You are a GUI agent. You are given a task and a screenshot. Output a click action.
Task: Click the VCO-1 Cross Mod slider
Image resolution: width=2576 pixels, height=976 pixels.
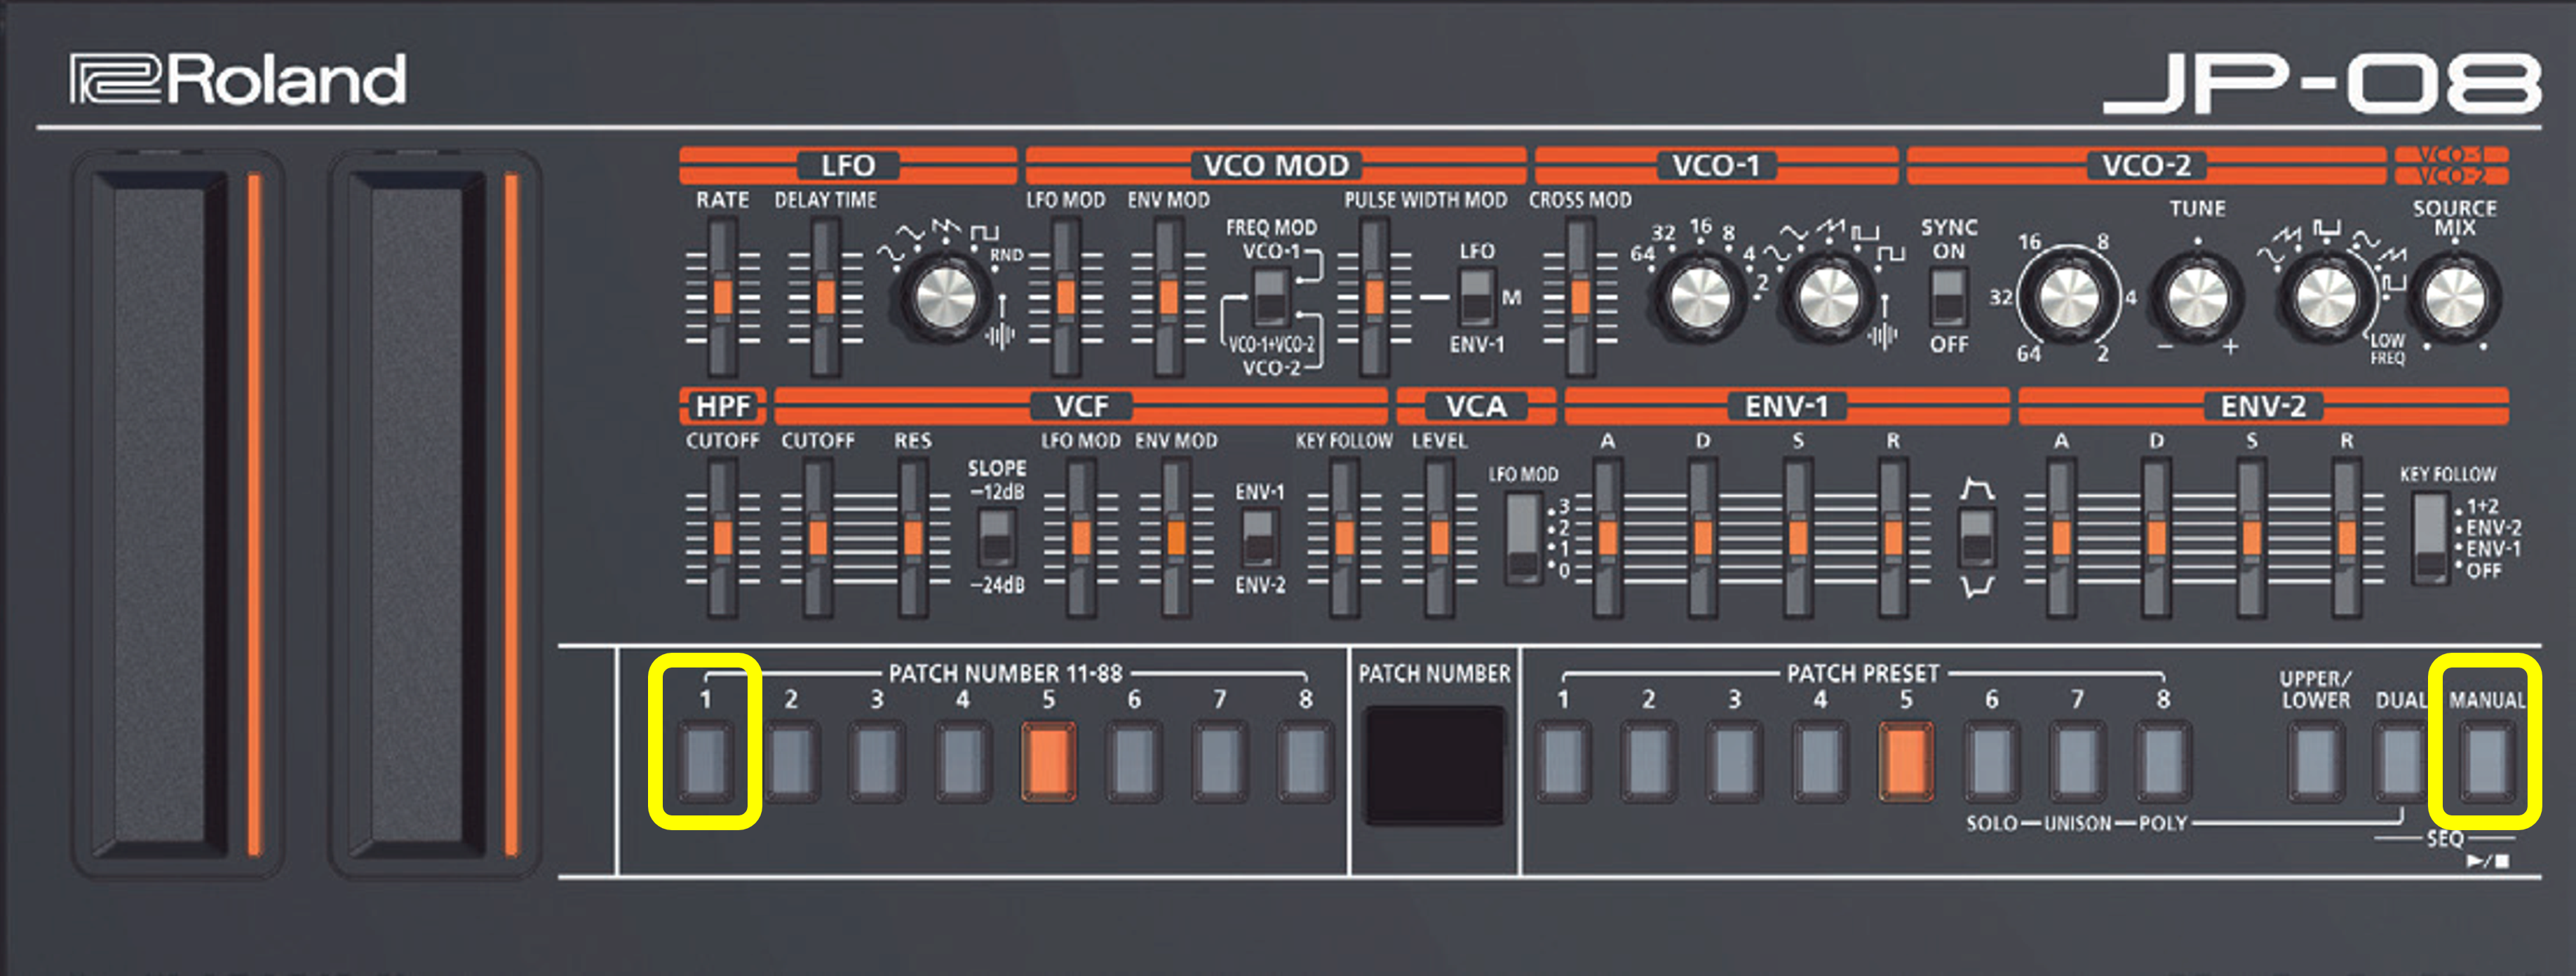point(1580,297)
